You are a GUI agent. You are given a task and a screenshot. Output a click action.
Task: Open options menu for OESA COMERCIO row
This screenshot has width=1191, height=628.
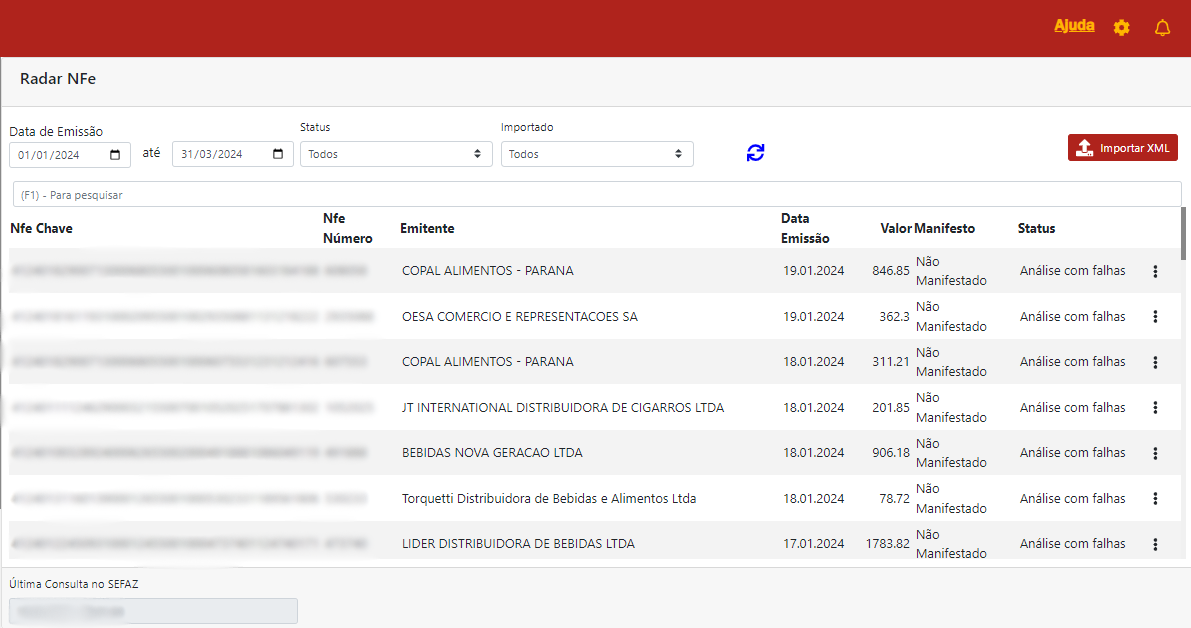coord(1155,317)
